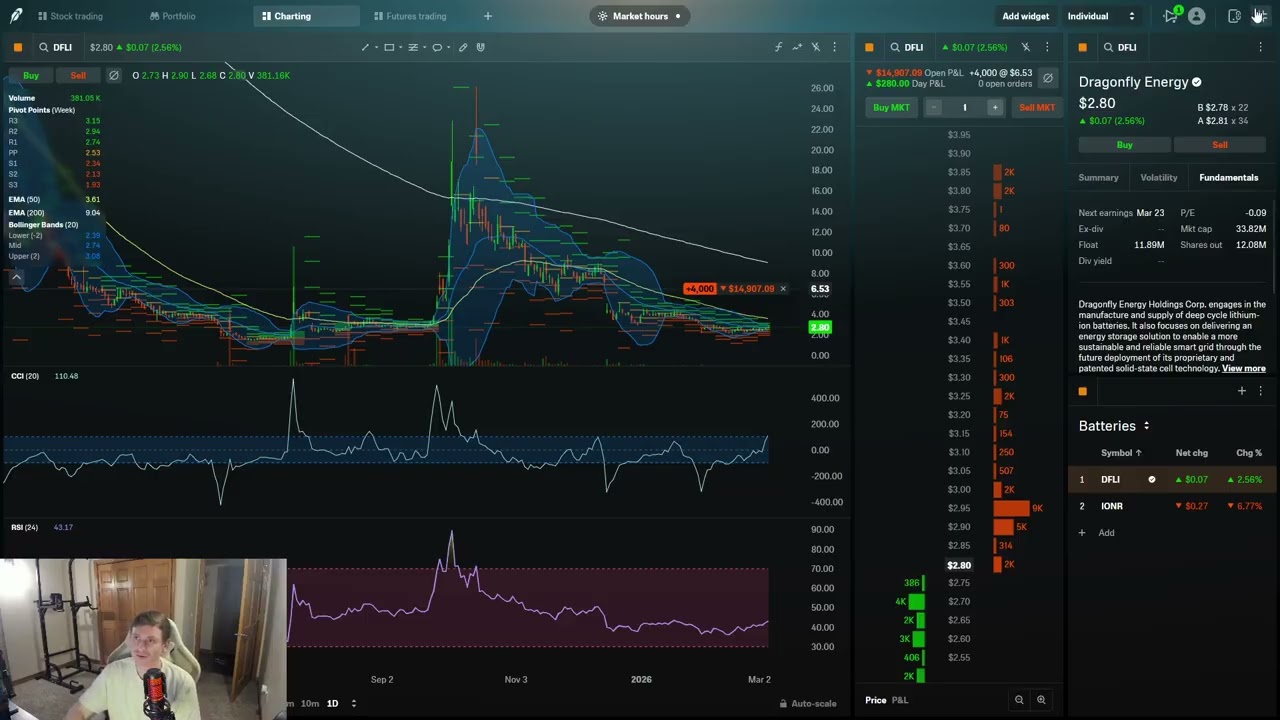Image resolution: width=1280 pixels, height=720 pixels.
Task: Click Buy in Dragonfly Energy panel
Action: (1124, 145)
